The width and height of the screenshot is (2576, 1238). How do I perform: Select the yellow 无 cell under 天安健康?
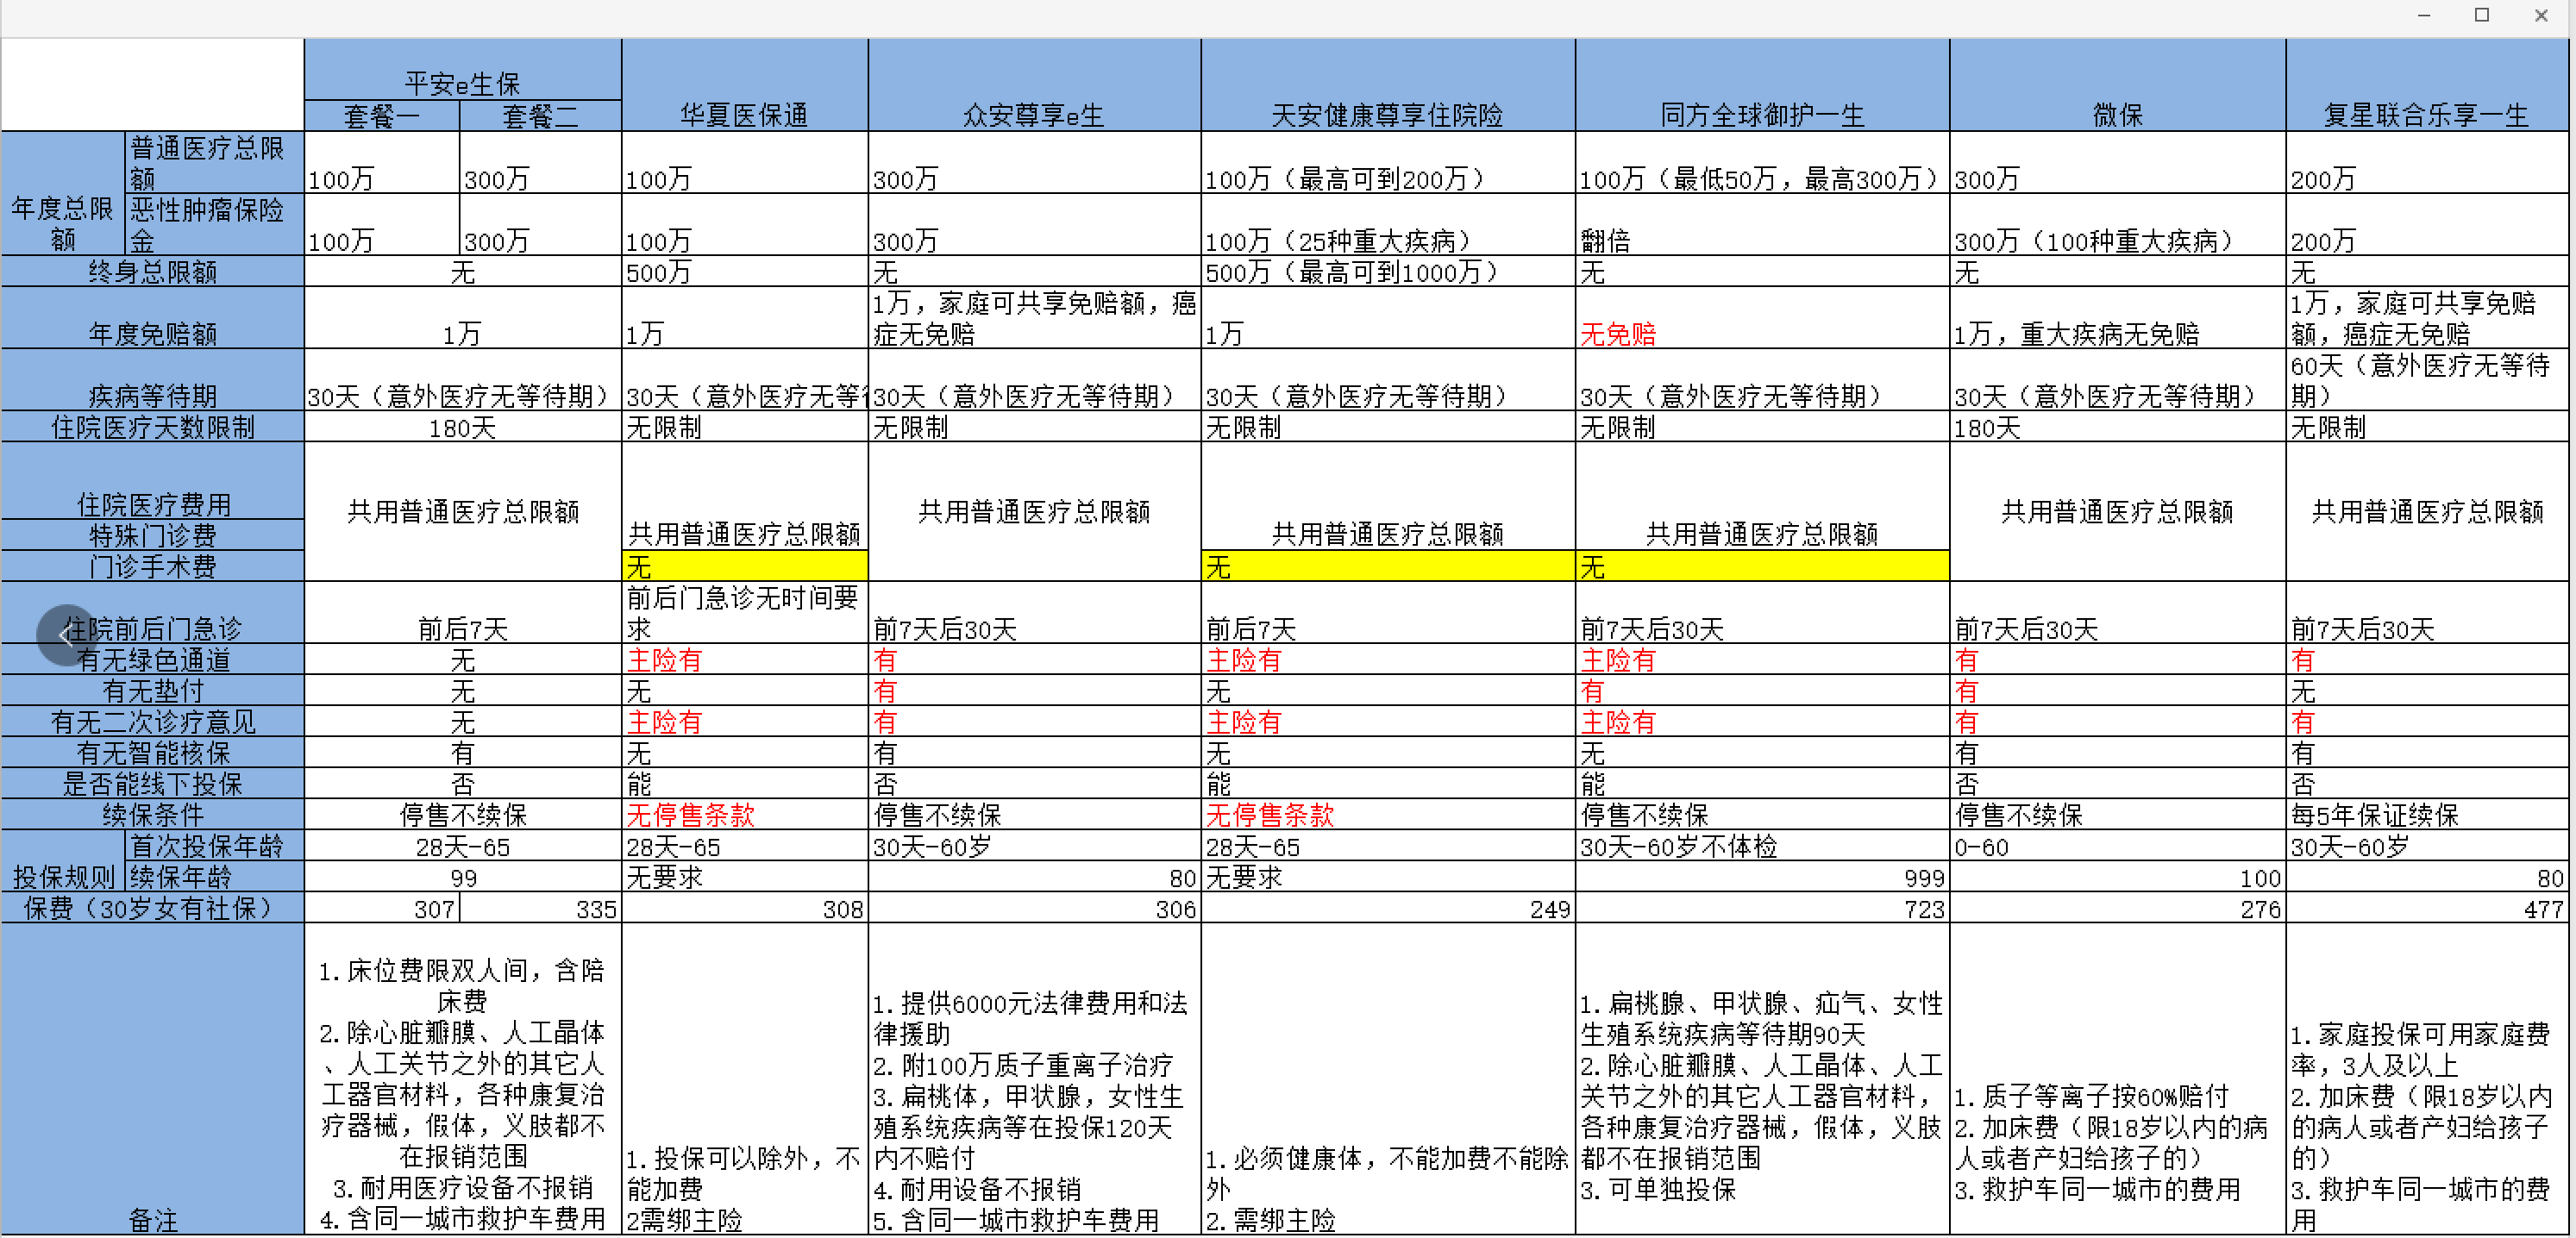tap(1387, 566)
